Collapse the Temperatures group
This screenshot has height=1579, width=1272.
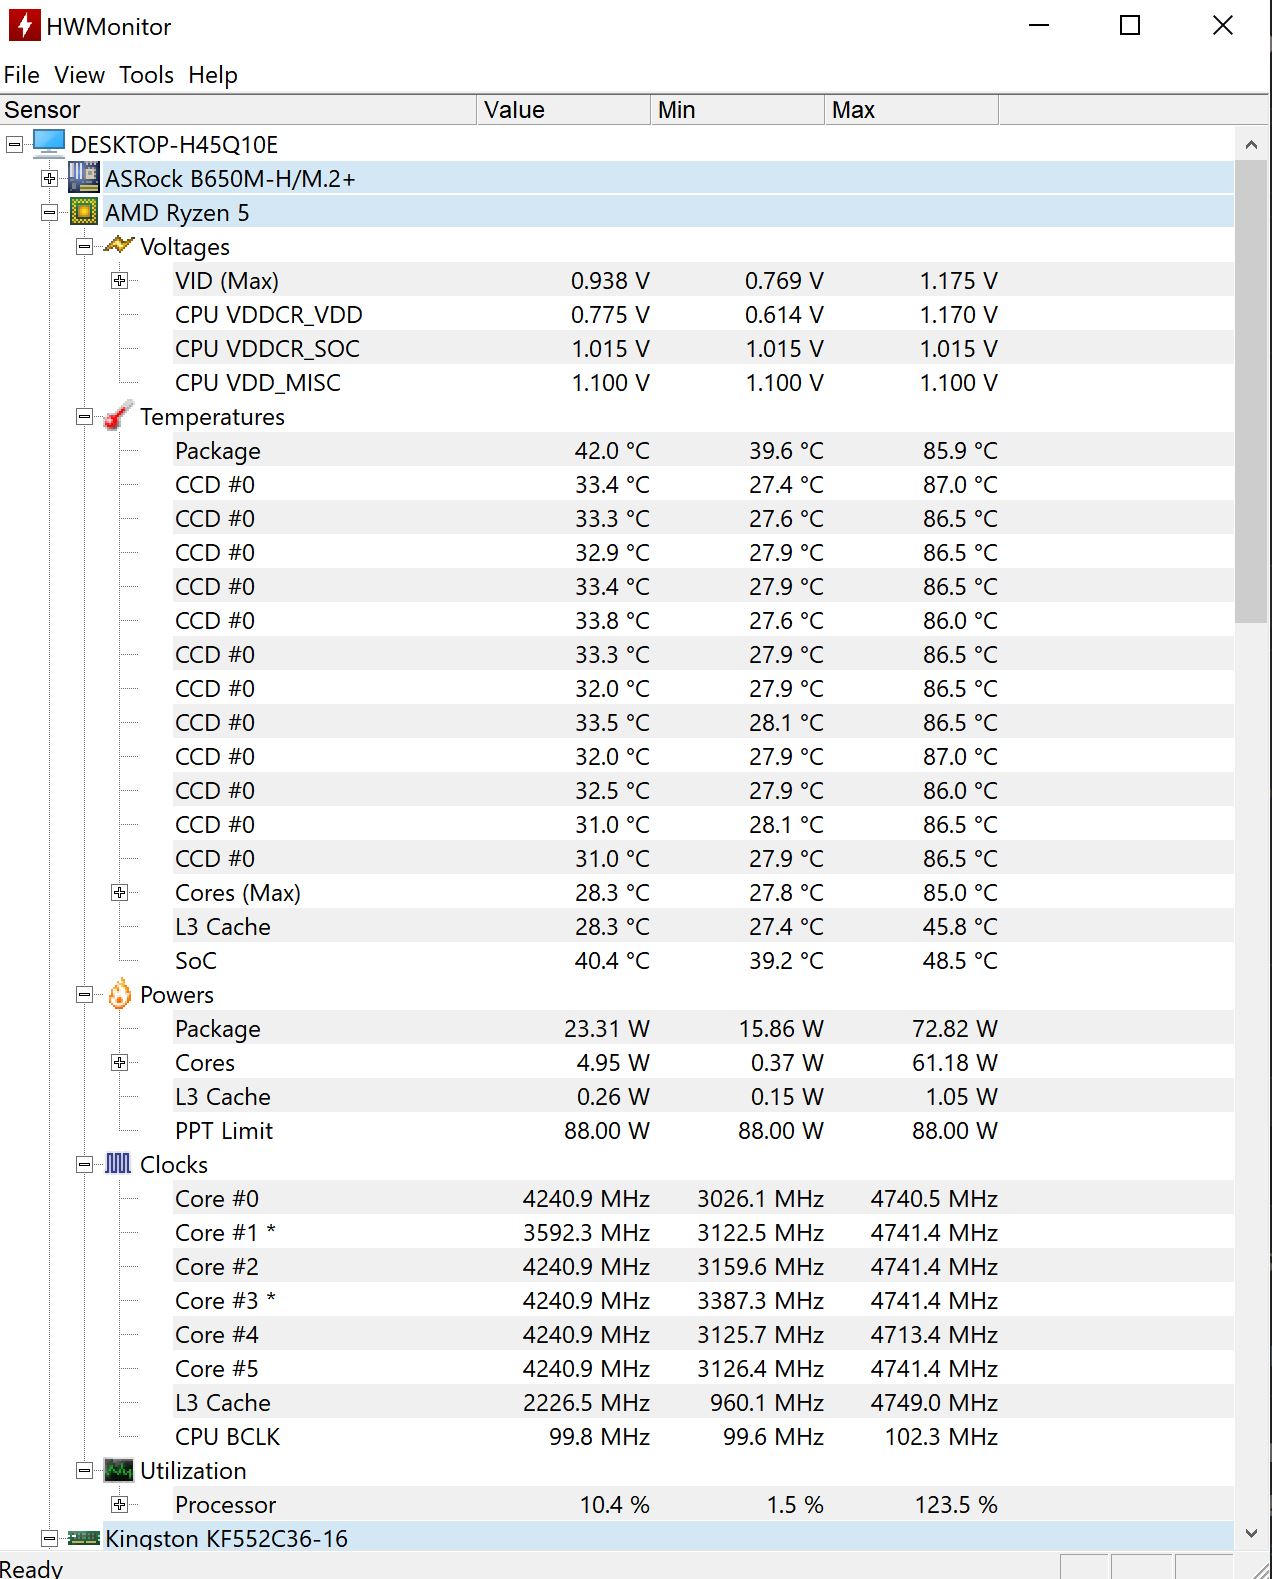(x=84, y=417)
